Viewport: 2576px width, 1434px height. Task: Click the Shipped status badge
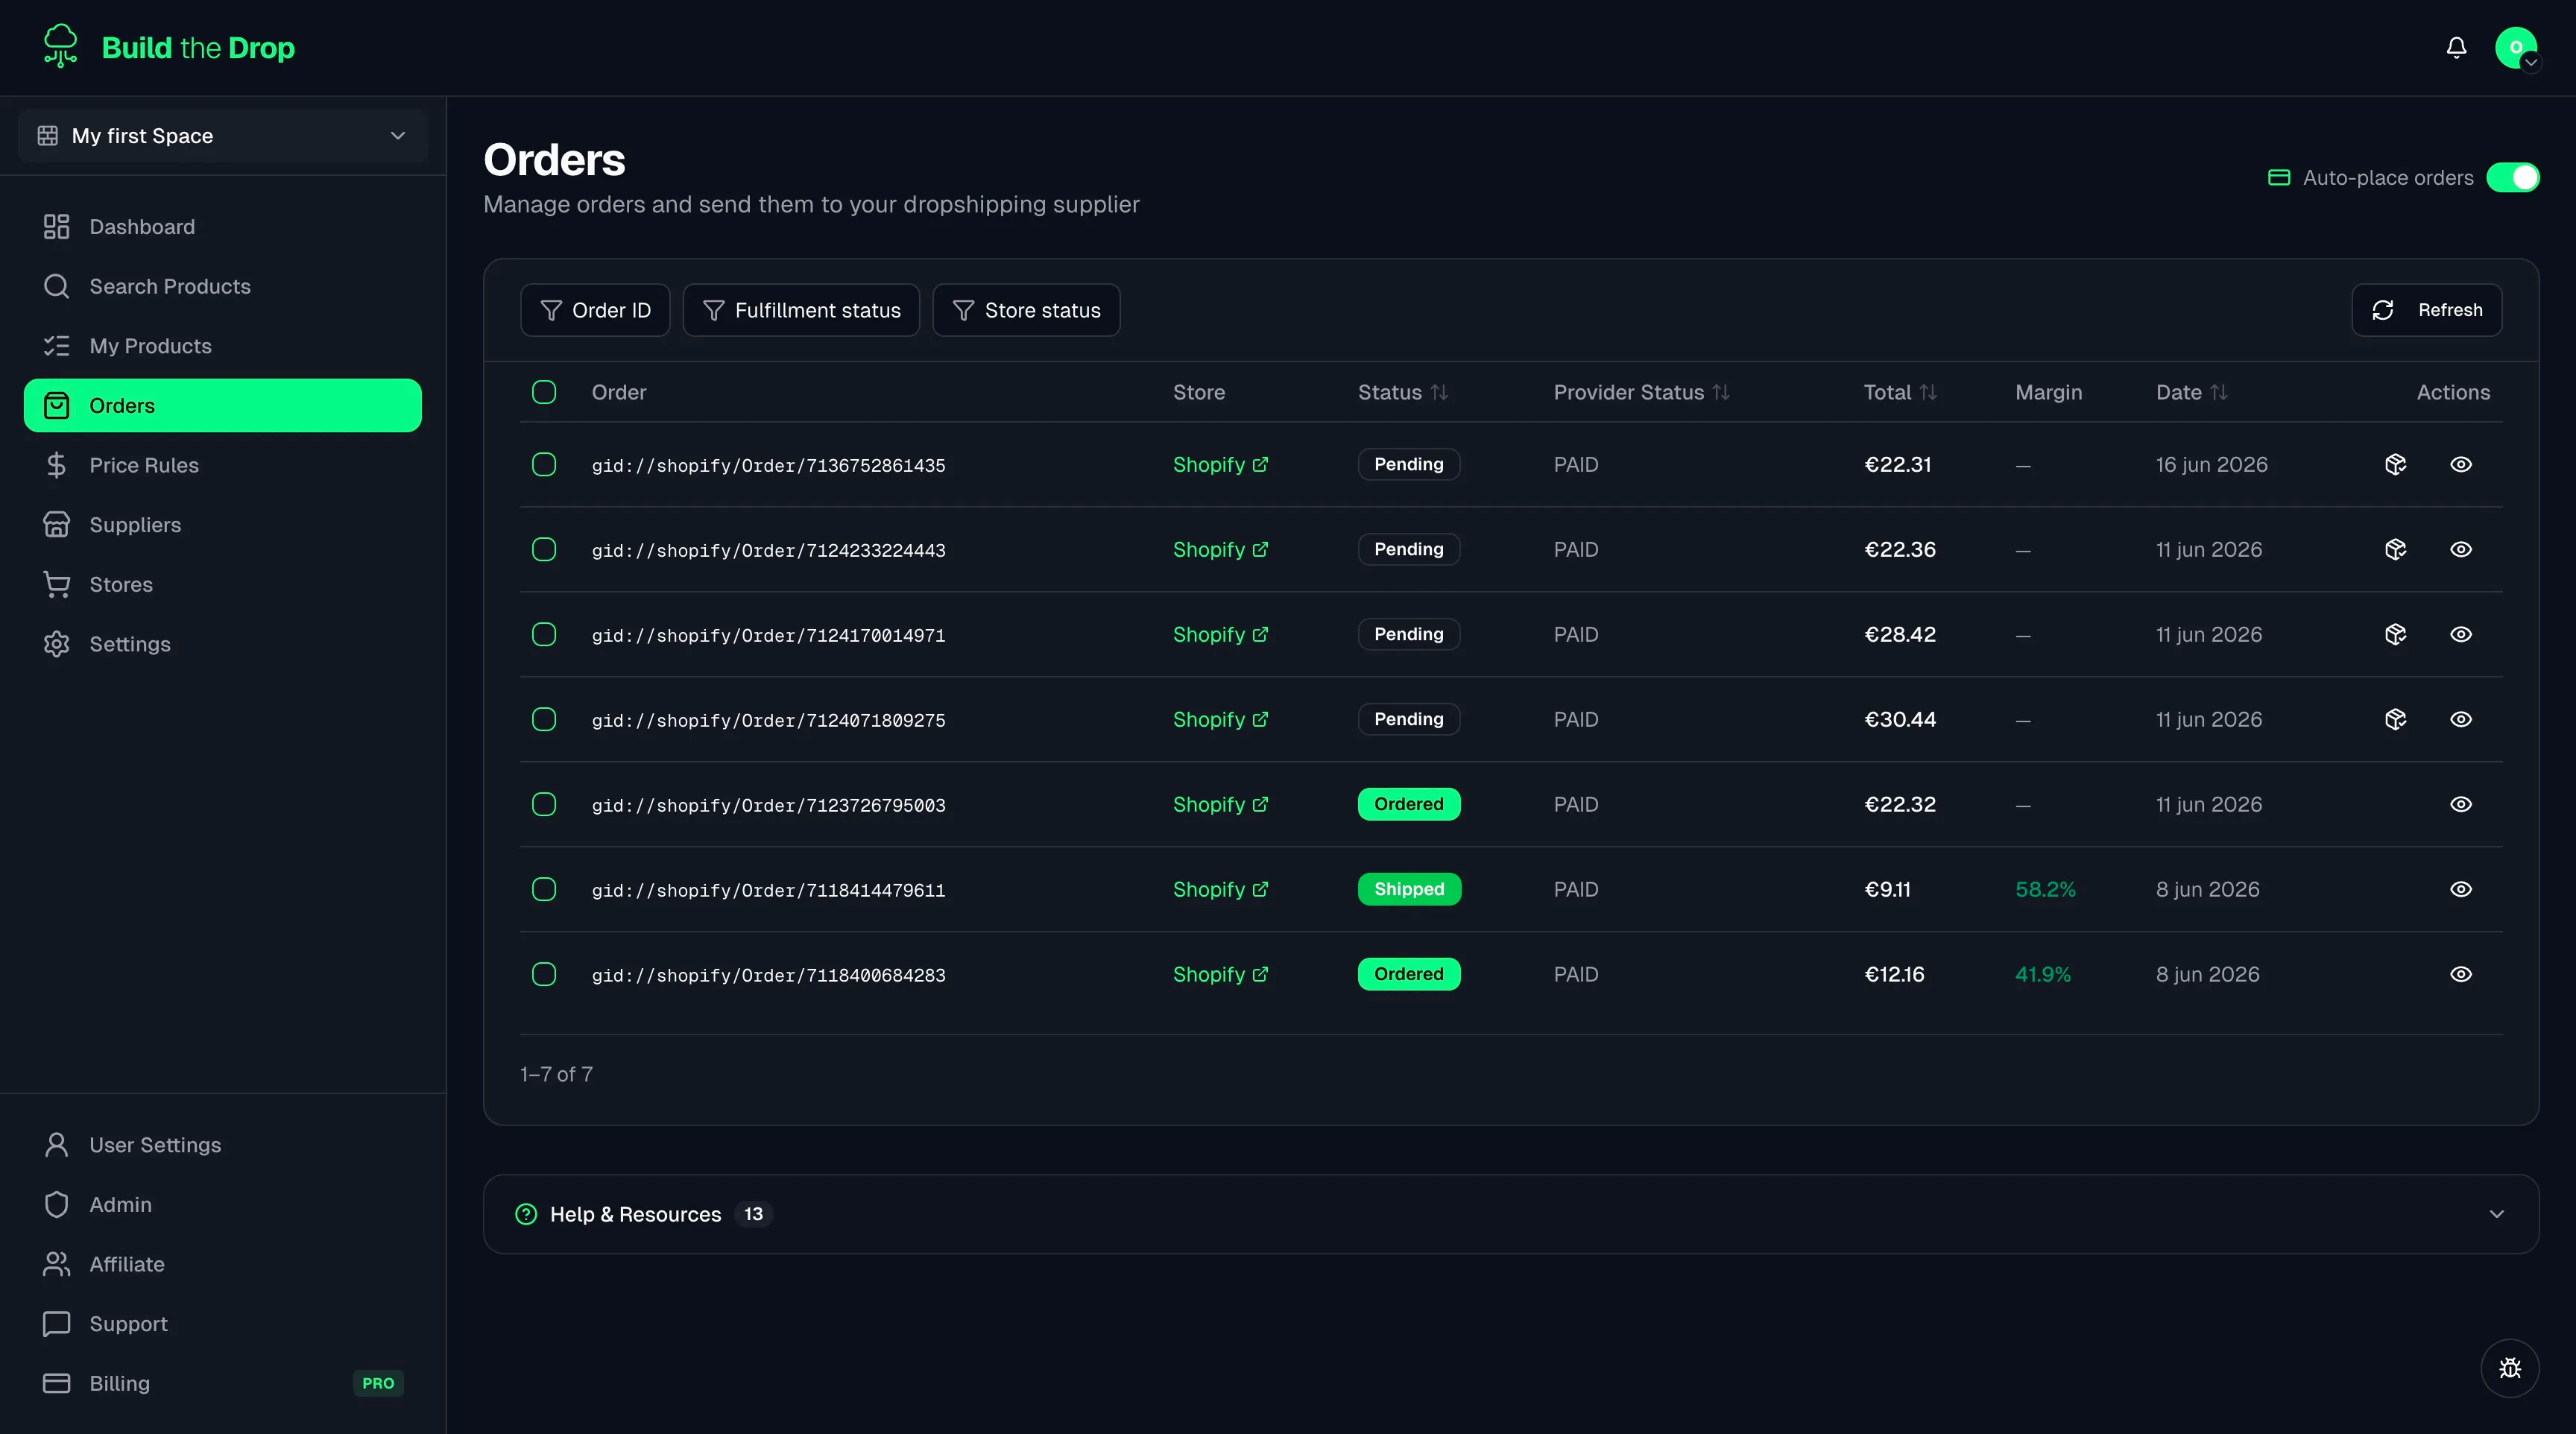click(1409, 890)
